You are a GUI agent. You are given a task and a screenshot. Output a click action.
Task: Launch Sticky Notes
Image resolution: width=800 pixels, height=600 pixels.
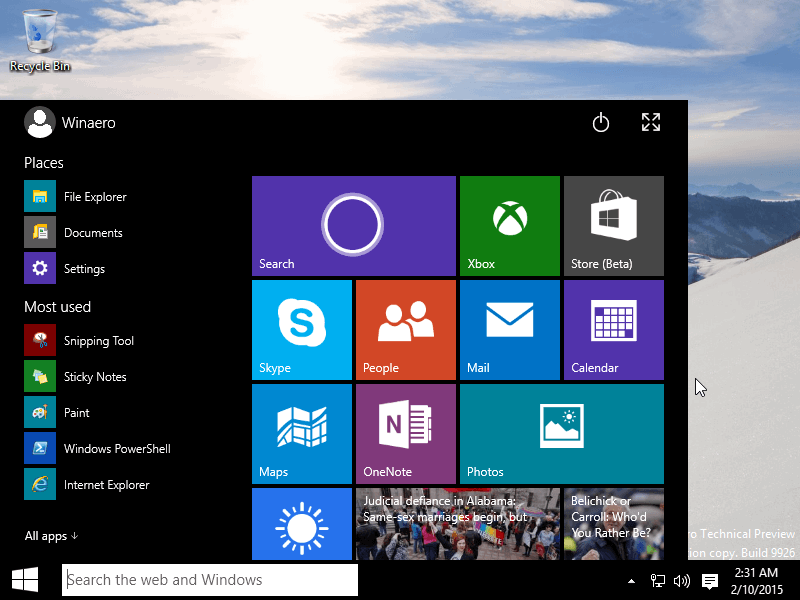[x=76, y=377]
